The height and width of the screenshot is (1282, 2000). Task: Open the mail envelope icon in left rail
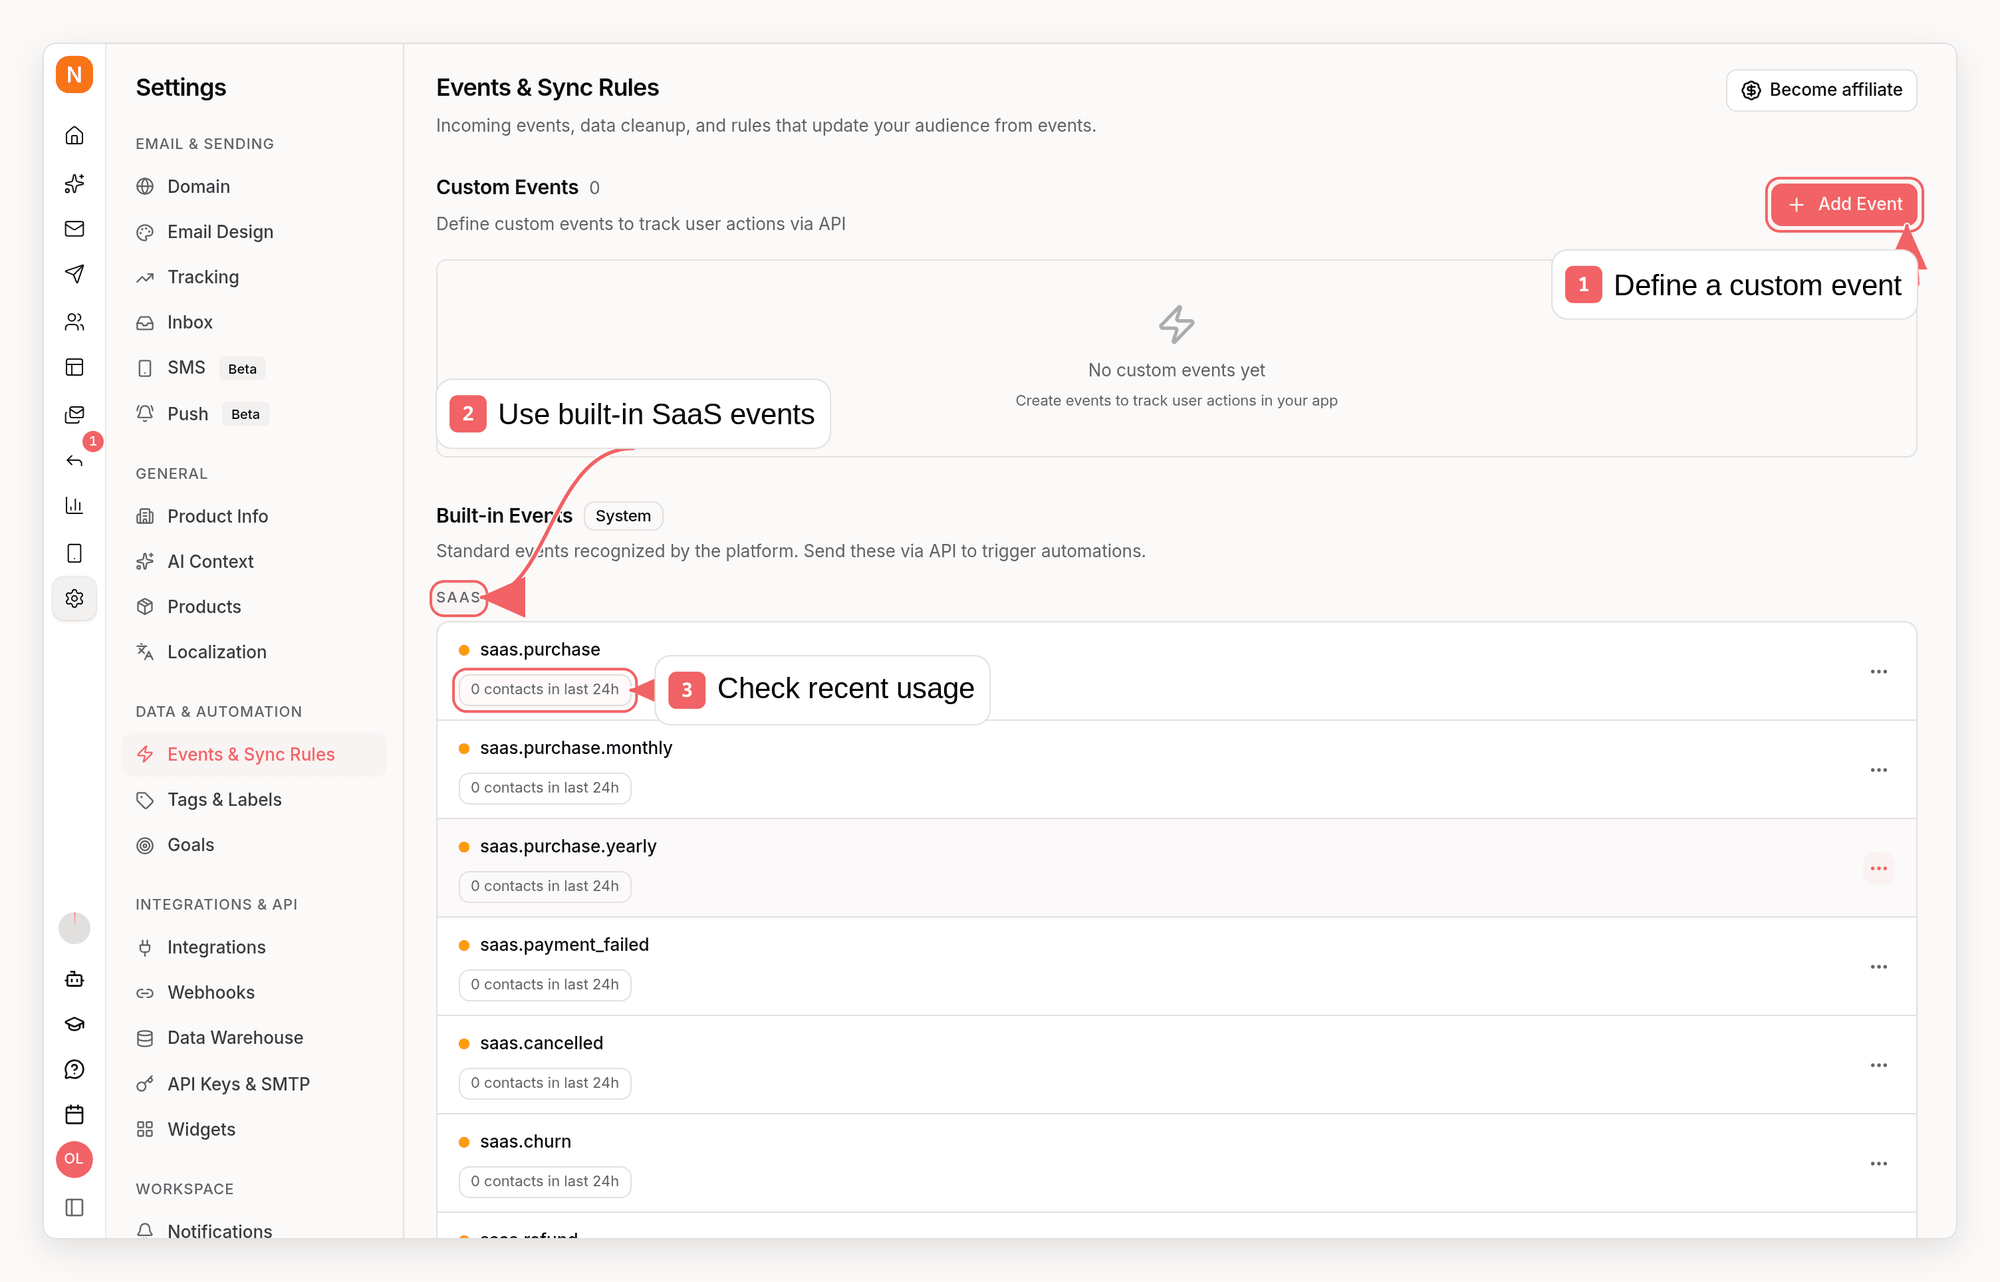point(74,229)
